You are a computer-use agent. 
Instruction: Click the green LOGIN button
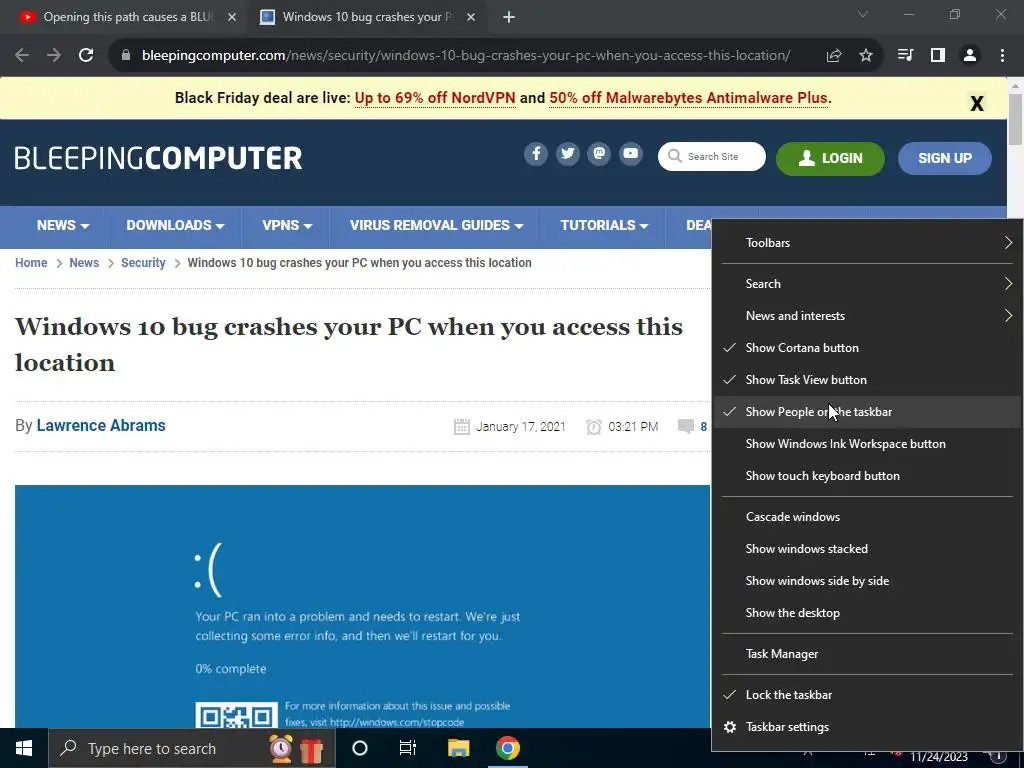pyautogui.click(x=830, y=158)
